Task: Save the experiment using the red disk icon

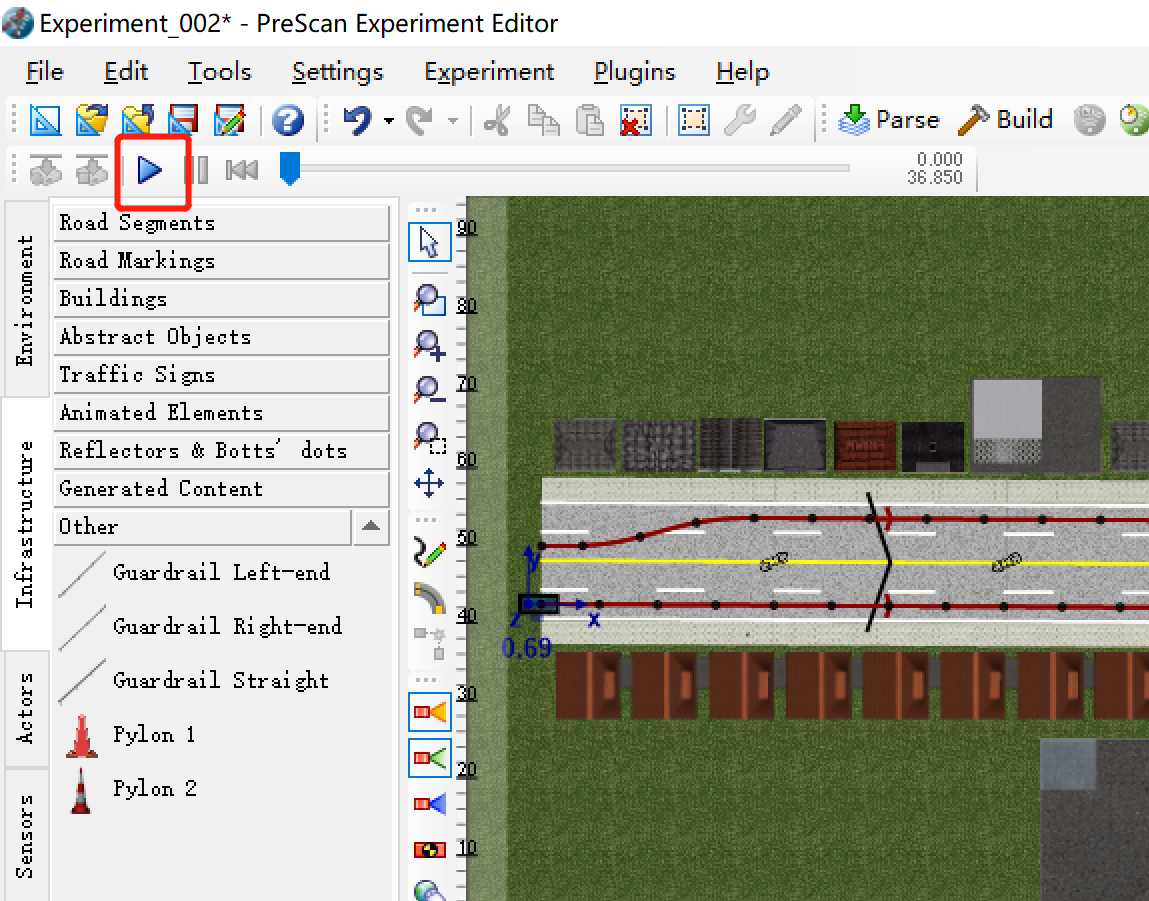Action: 183,120
